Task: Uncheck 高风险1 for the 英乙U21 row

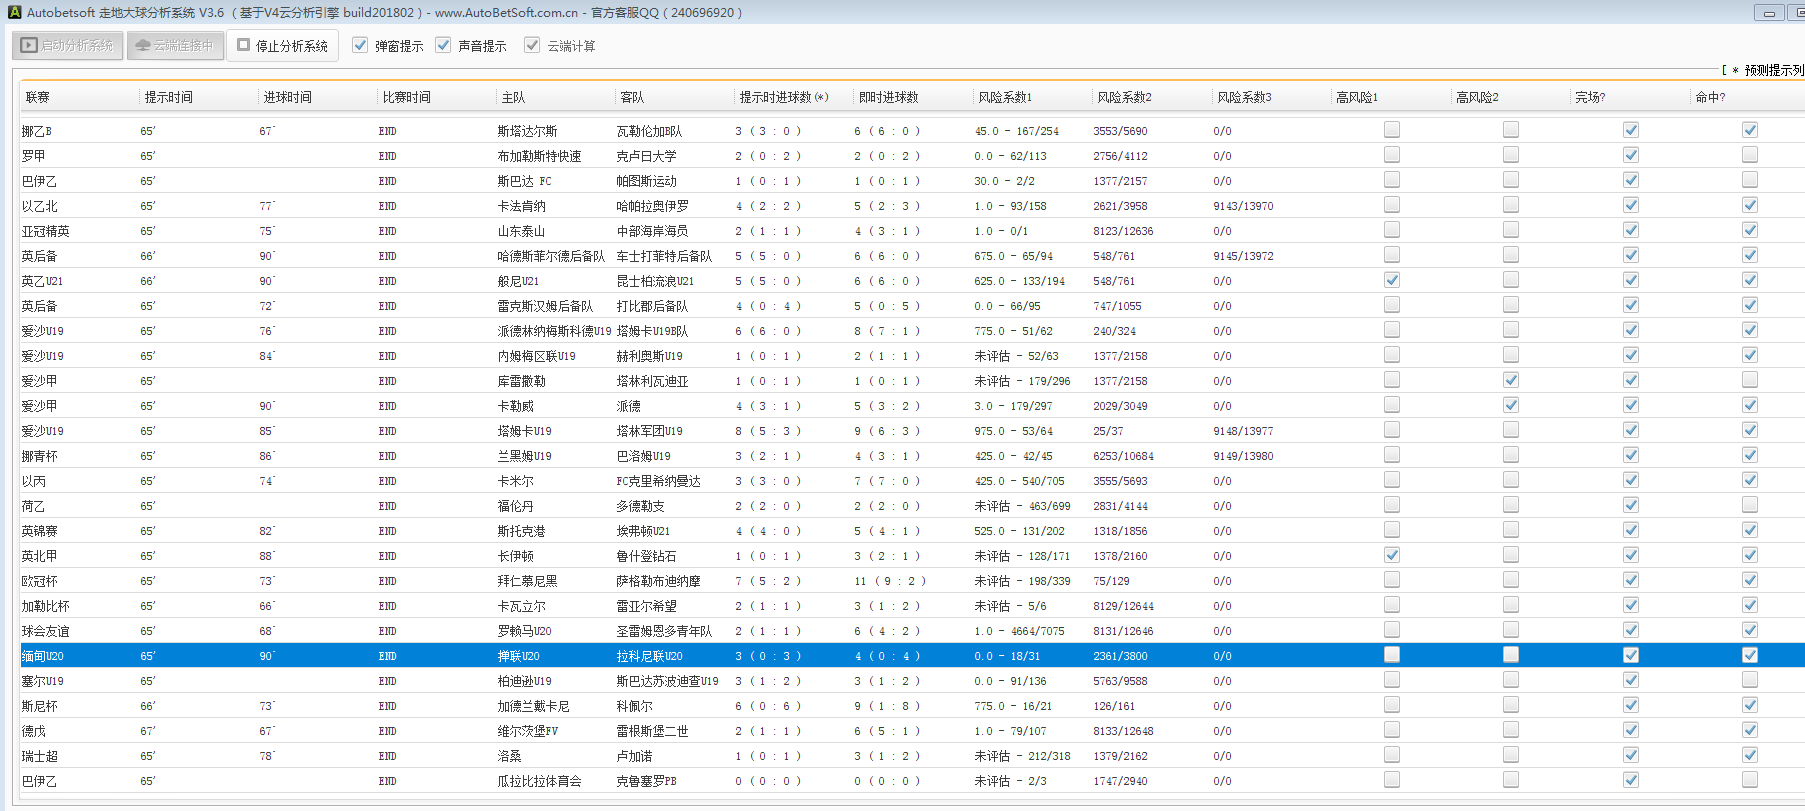Action: click(x=1391, y=280)
